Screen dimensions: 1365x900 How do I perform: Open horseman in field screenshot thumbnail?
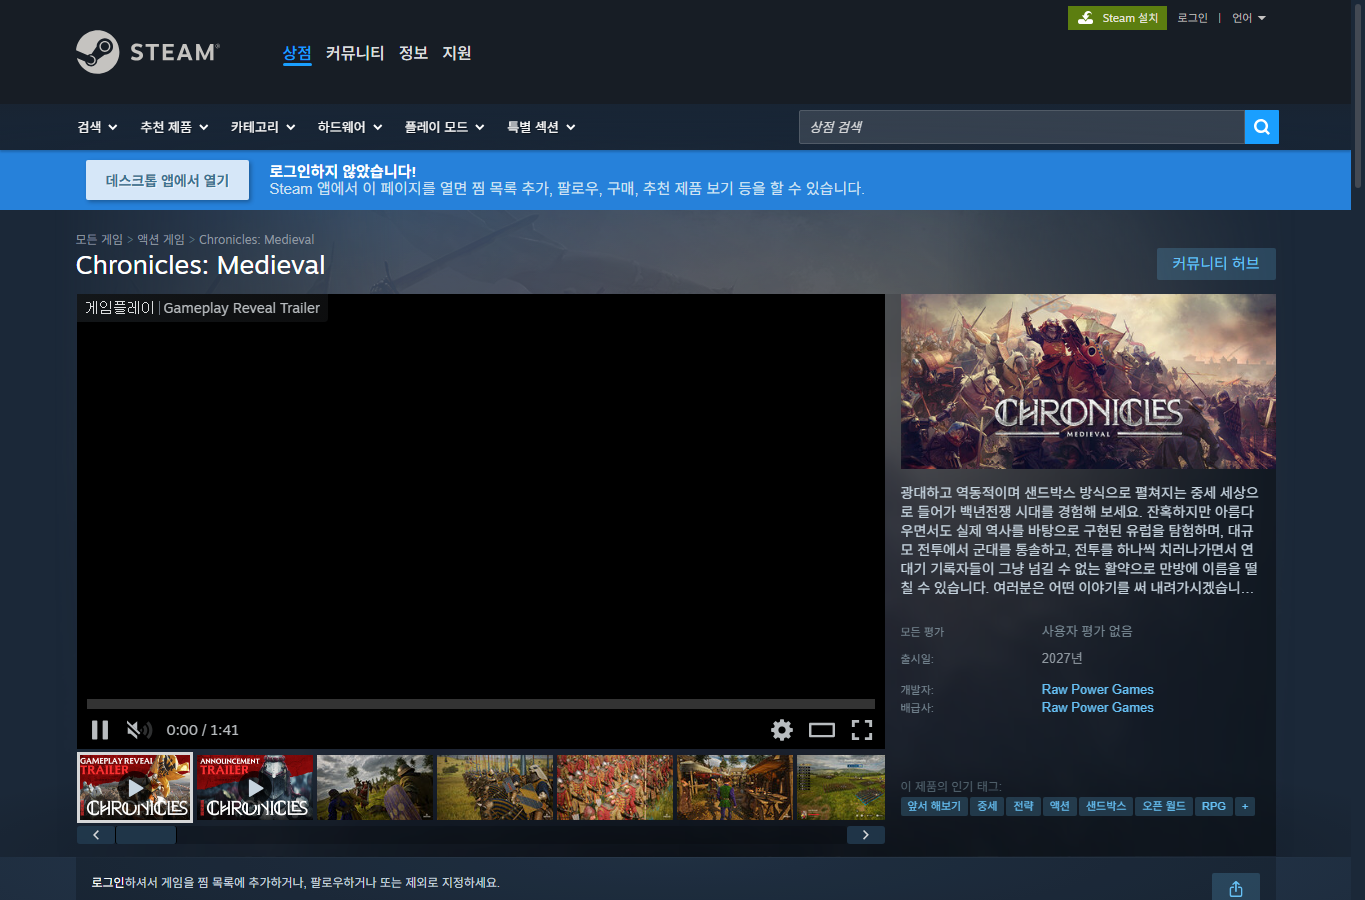point(375,788)
